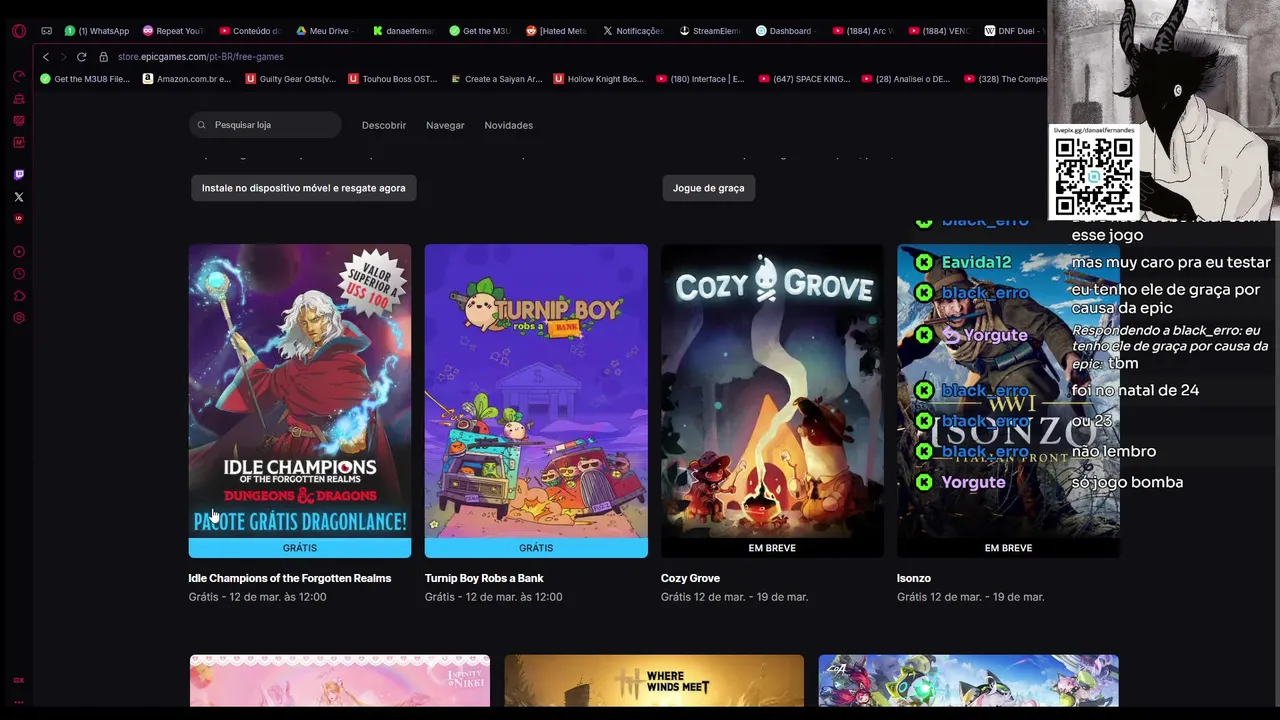
Task: Click EM BREVE label under Isonzo
Action: pos(1008,548)
